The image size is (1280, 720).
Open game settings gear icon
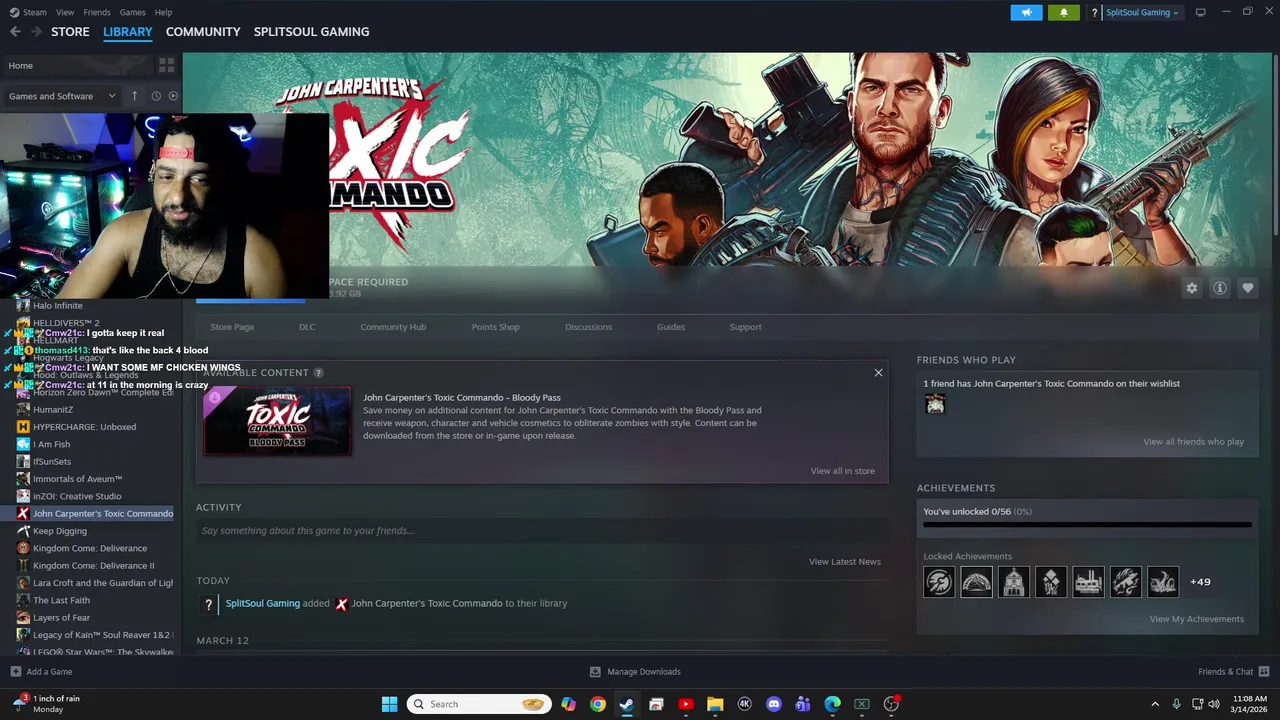1191,288
